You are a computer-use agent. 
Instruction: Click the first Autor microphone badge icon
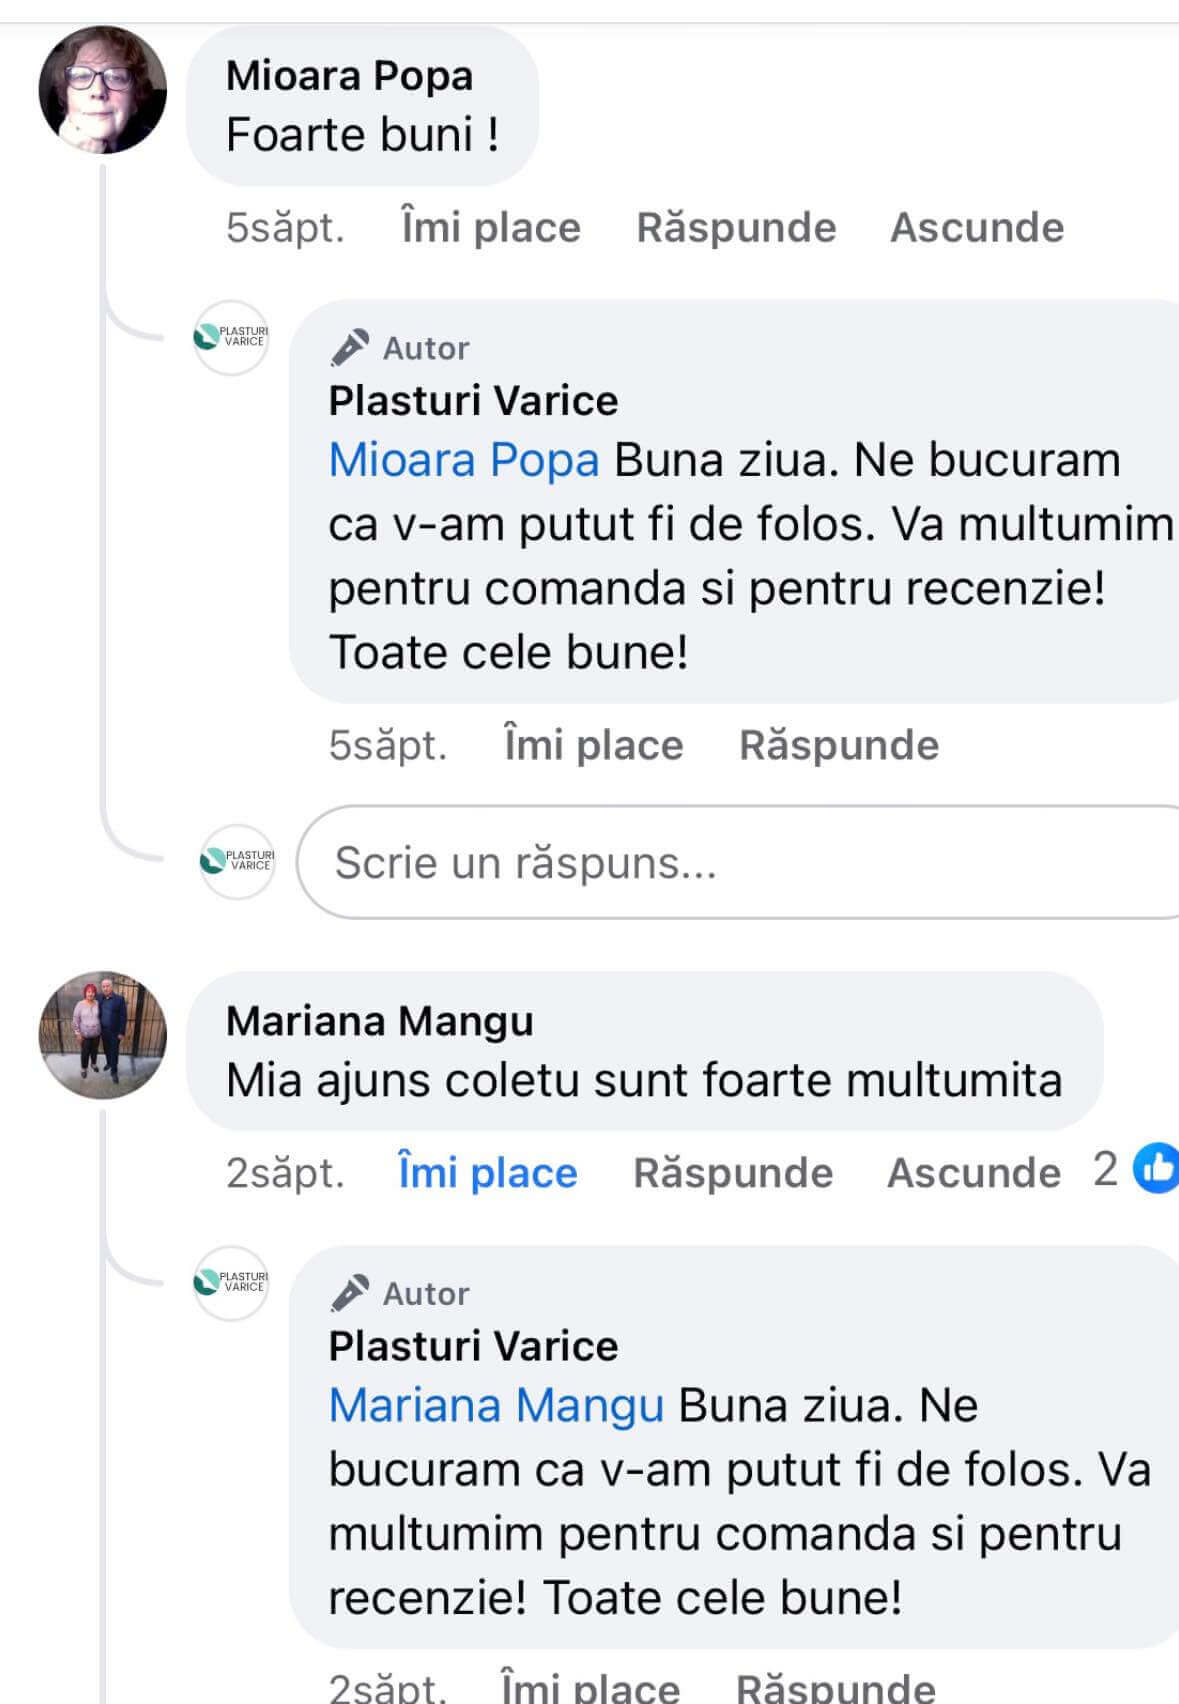tap(350, 347)
